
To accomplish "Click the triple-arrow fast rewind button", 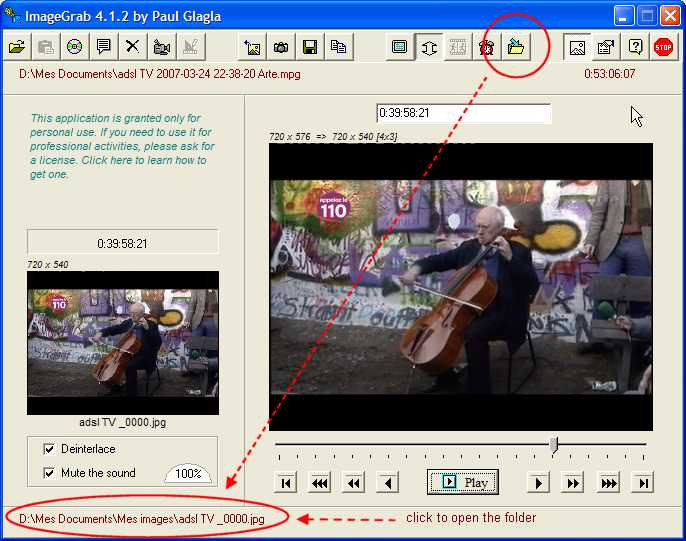I will click(320, 483).
